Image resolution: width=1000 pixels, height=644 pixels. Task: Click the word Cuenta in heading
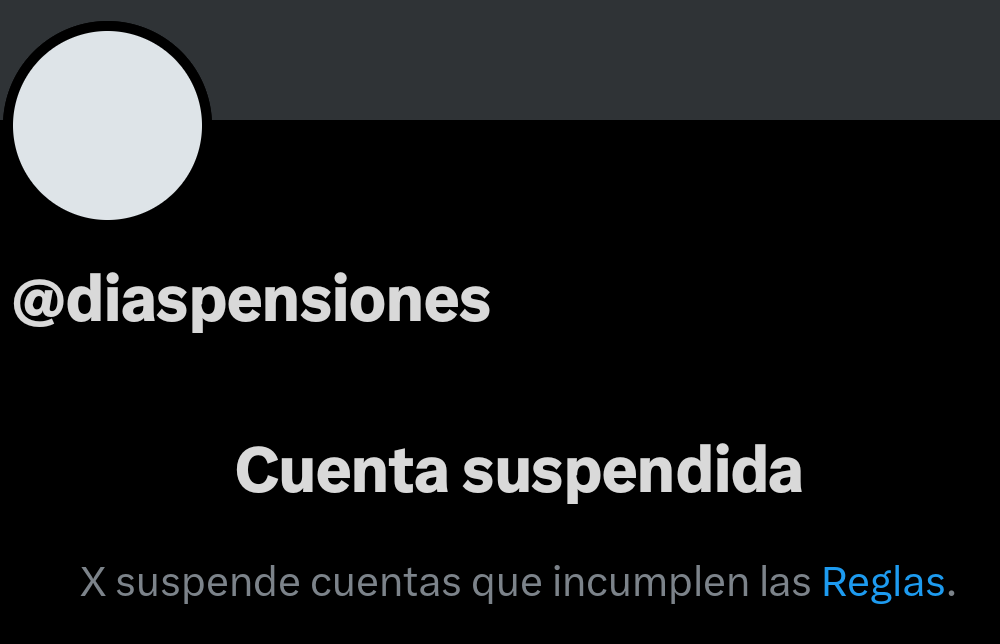point(342,471)
